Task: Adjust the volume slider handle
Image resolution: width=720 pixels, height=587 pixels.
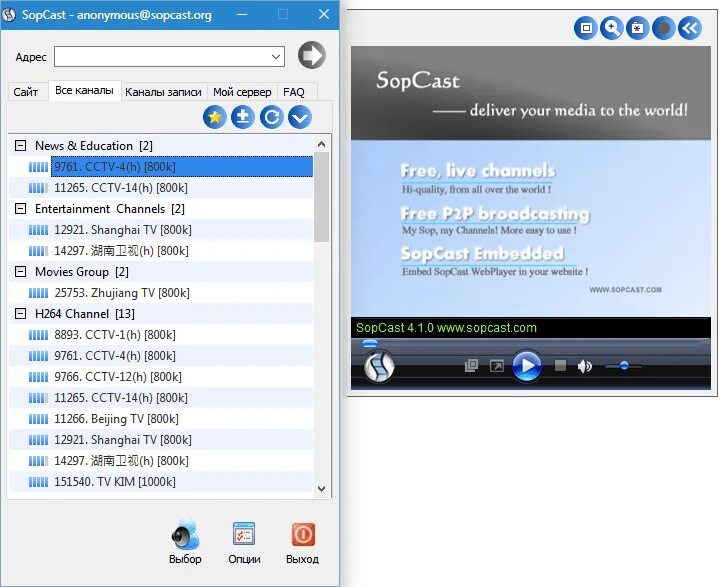Action: 624,366
